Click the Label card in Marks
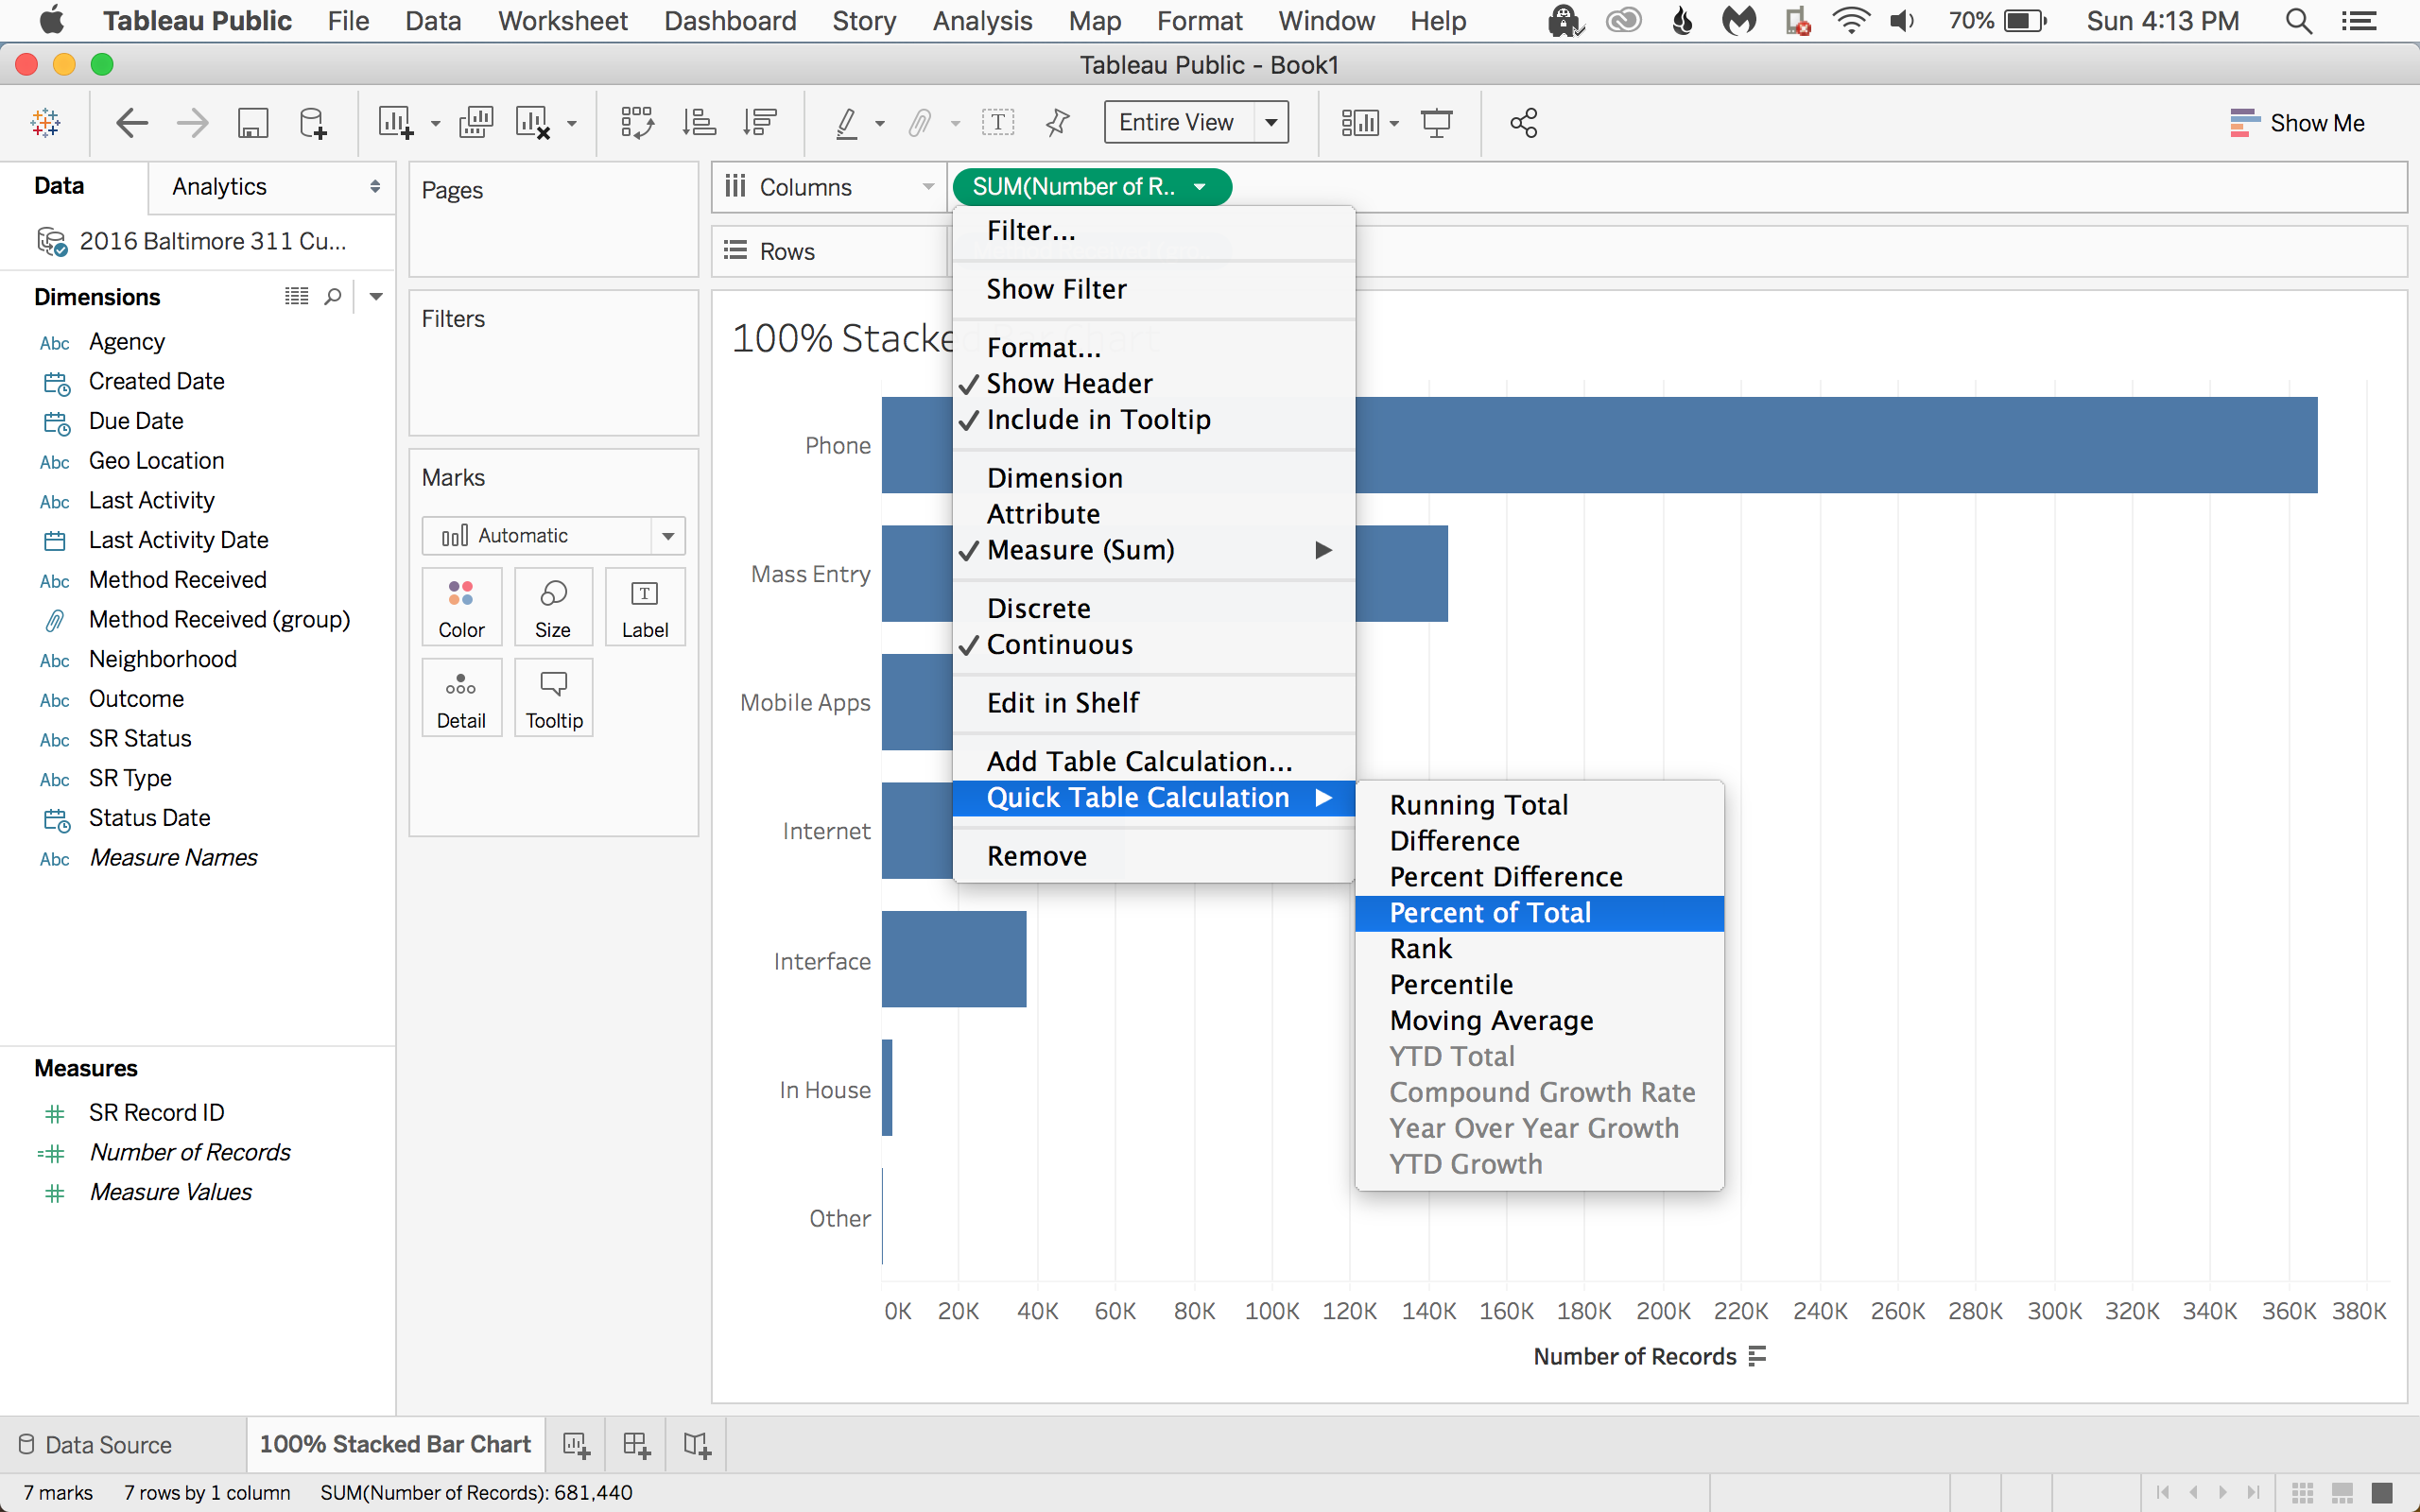The image size is (2420, 1512). (x=645, y=607)
